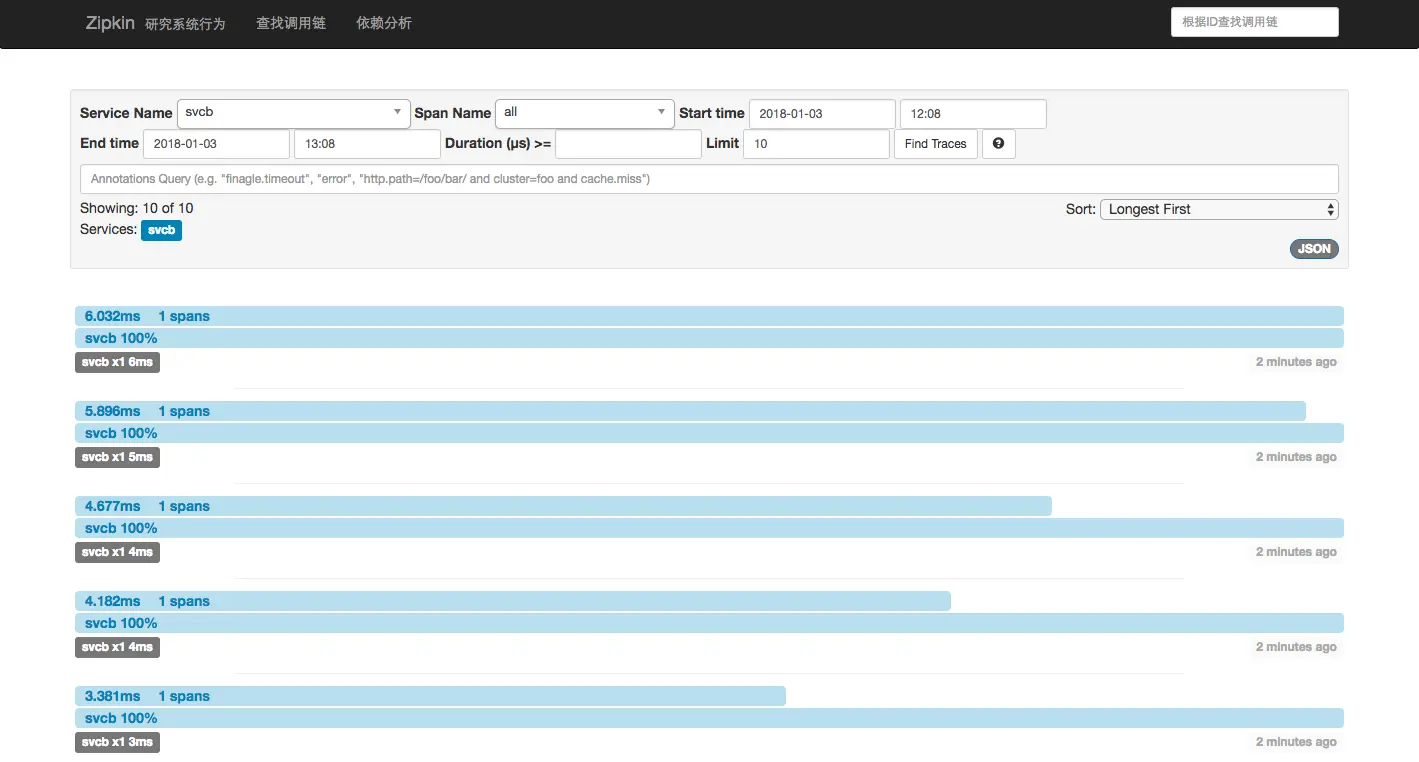Click the Limit field showing 10
The height and width of the screenshot is (762, 1419).
pos(816,144)
